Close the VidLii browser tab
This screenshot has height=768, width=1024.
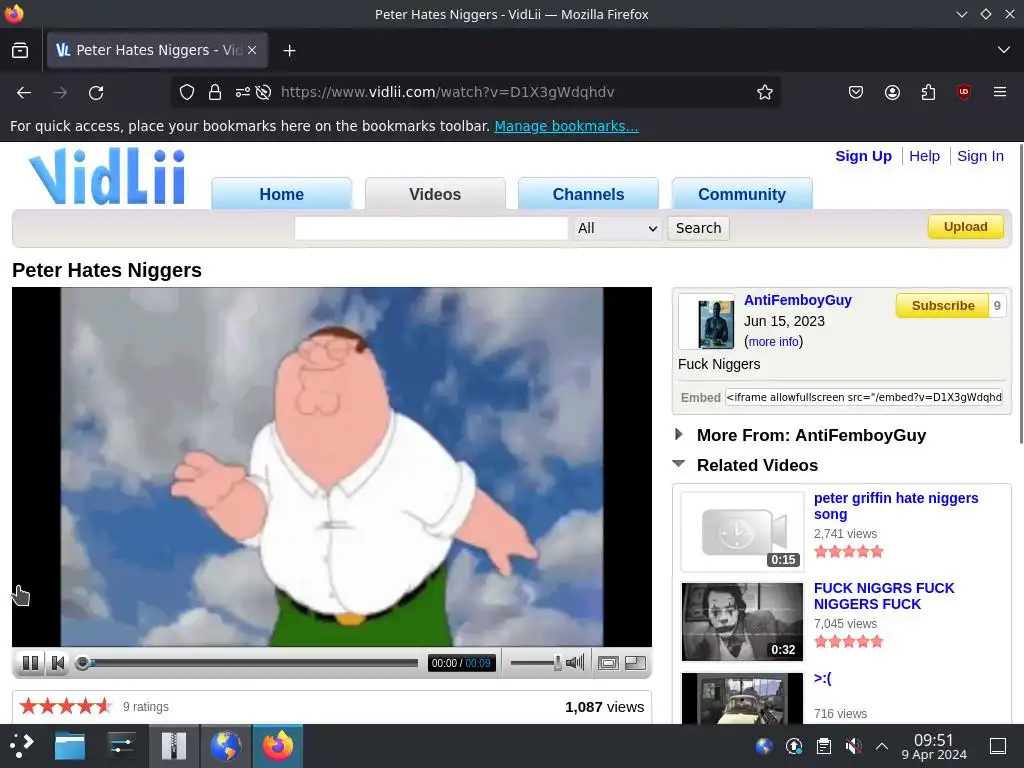click(252, 50)
